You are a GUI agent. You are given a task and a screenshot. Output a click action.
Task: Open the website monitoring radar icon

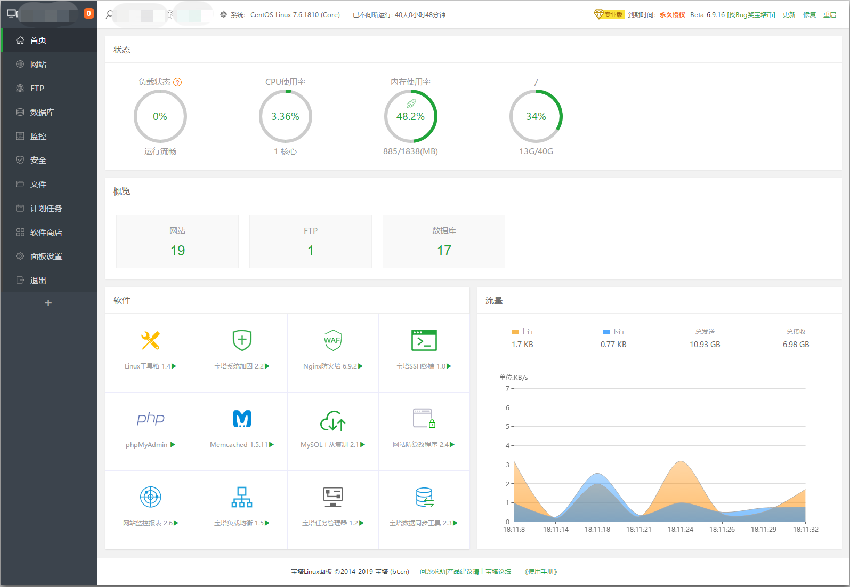150,496
